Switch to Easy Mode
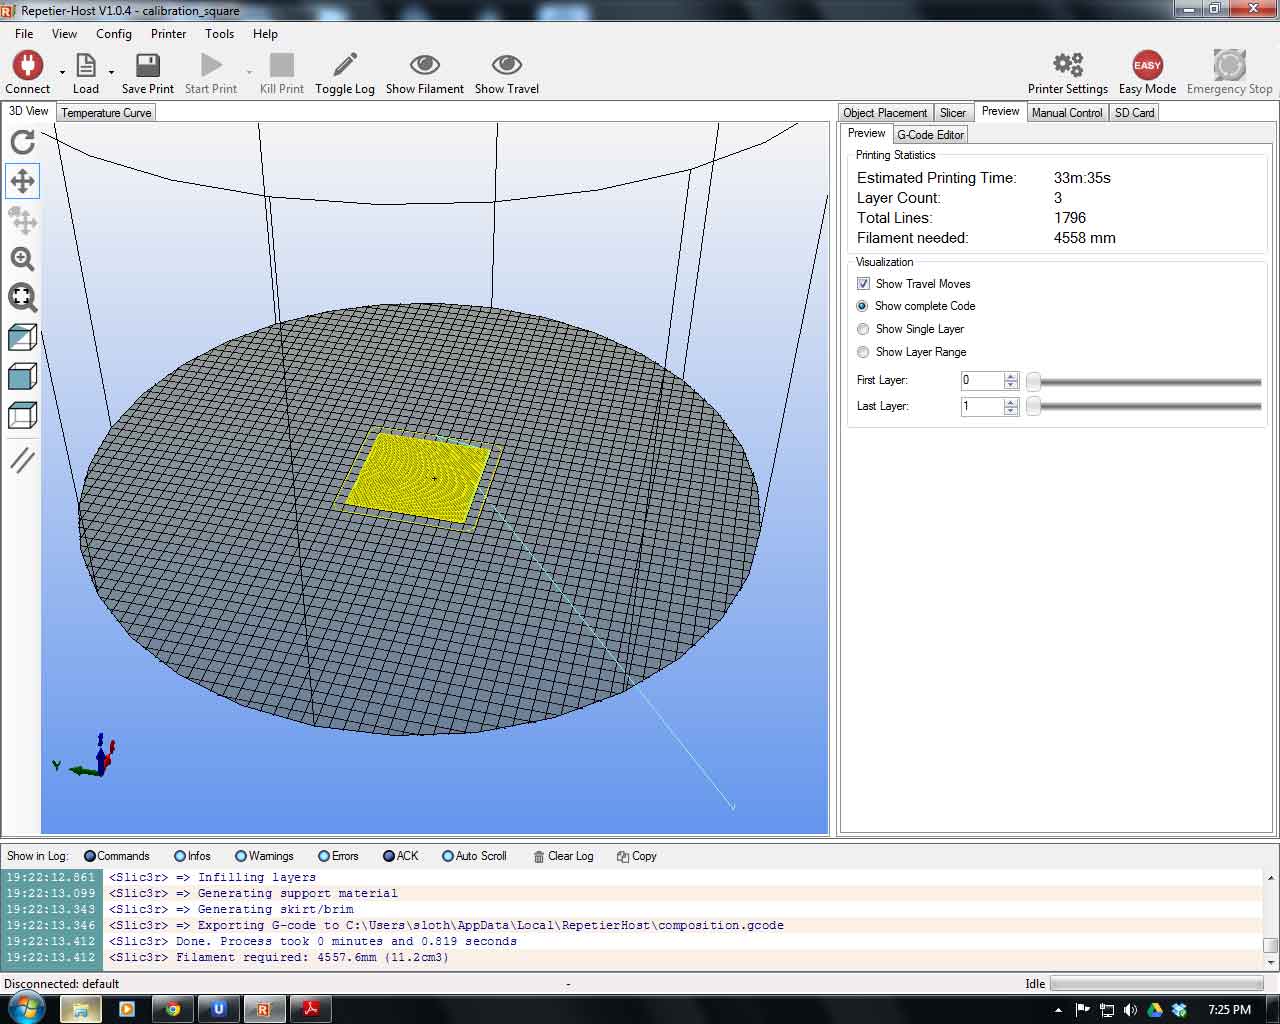 coord(1147,66)
